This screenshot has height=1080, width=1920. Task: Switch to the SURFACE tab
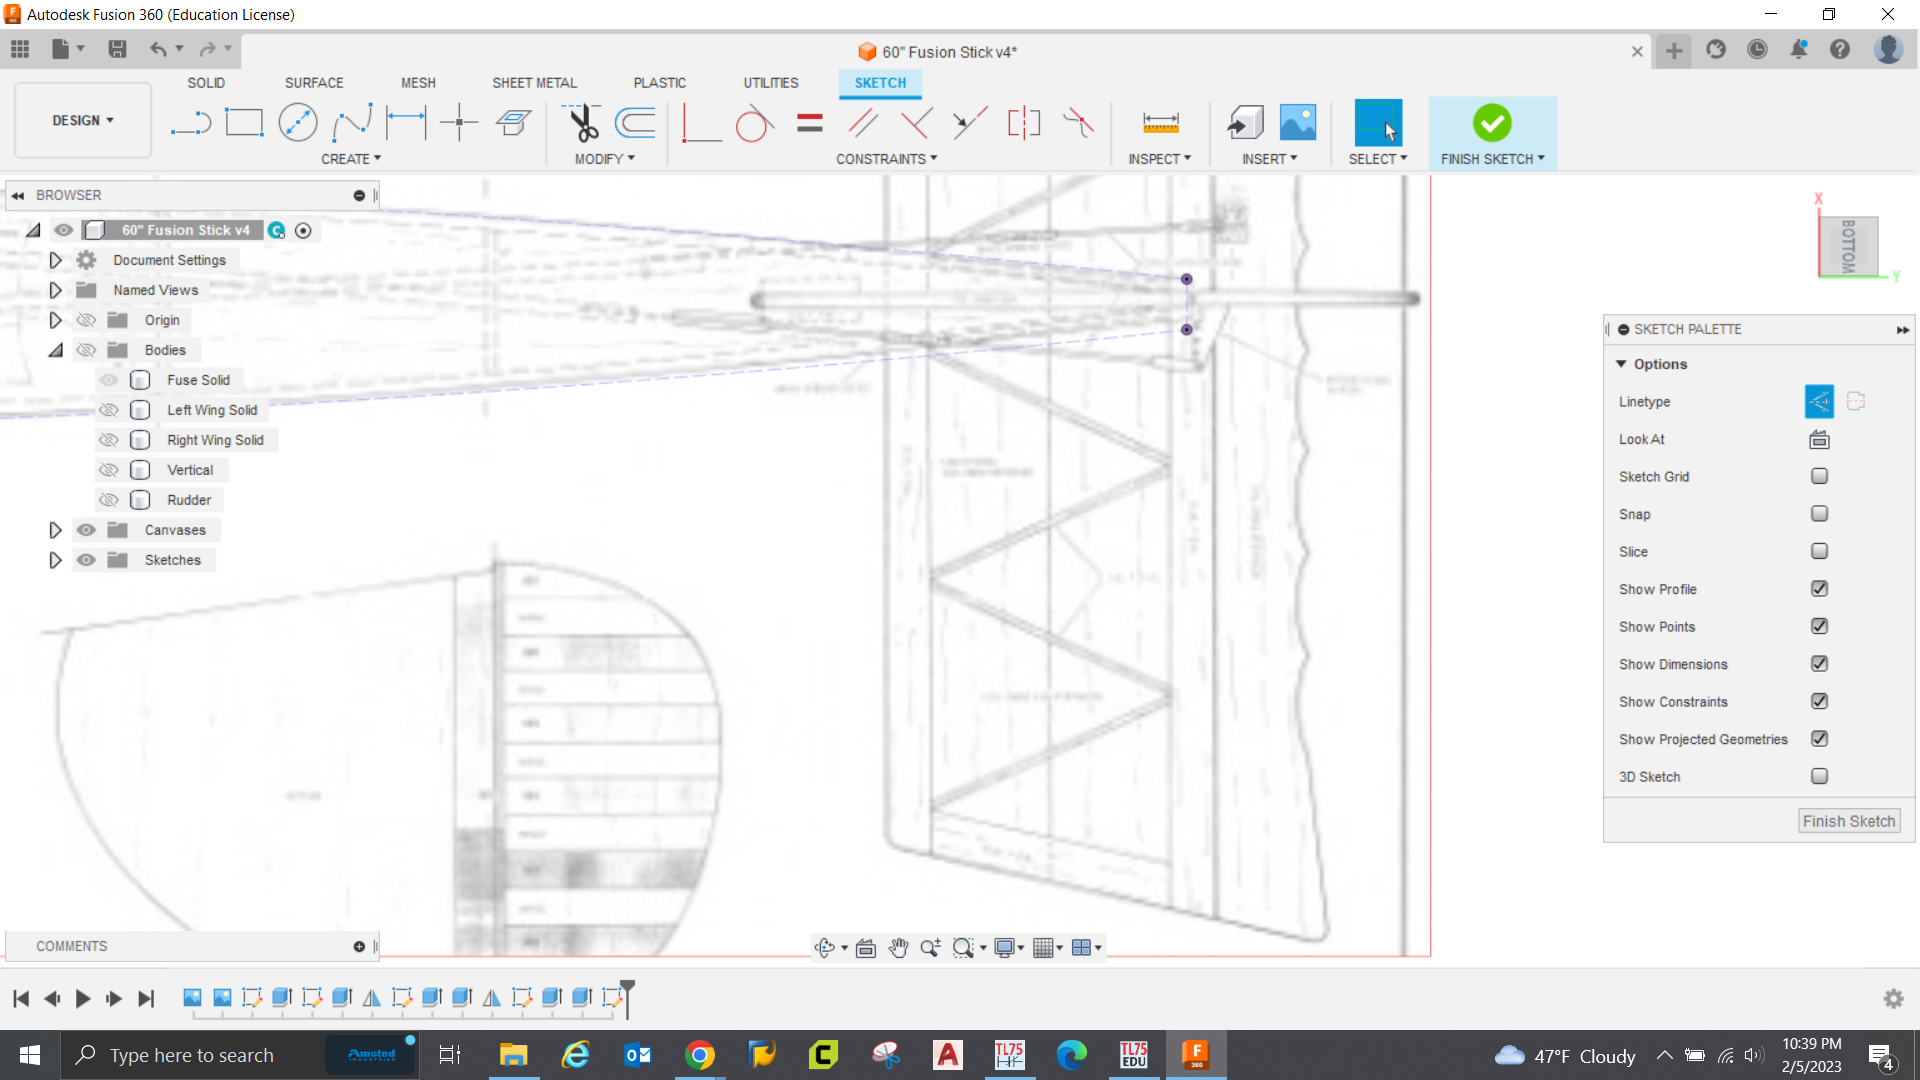[313, 83]
